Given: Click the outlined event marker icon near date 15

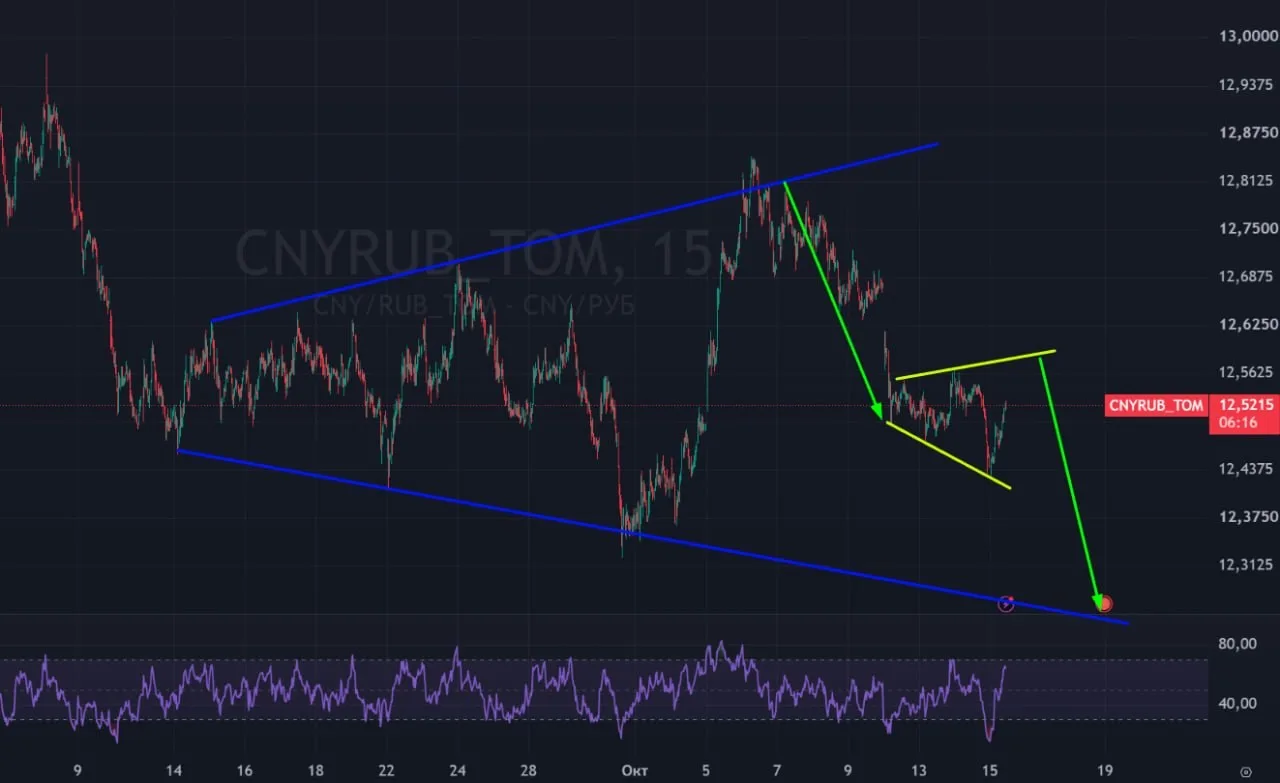Looking at the screenshot, I should [x=1006, y=604].
